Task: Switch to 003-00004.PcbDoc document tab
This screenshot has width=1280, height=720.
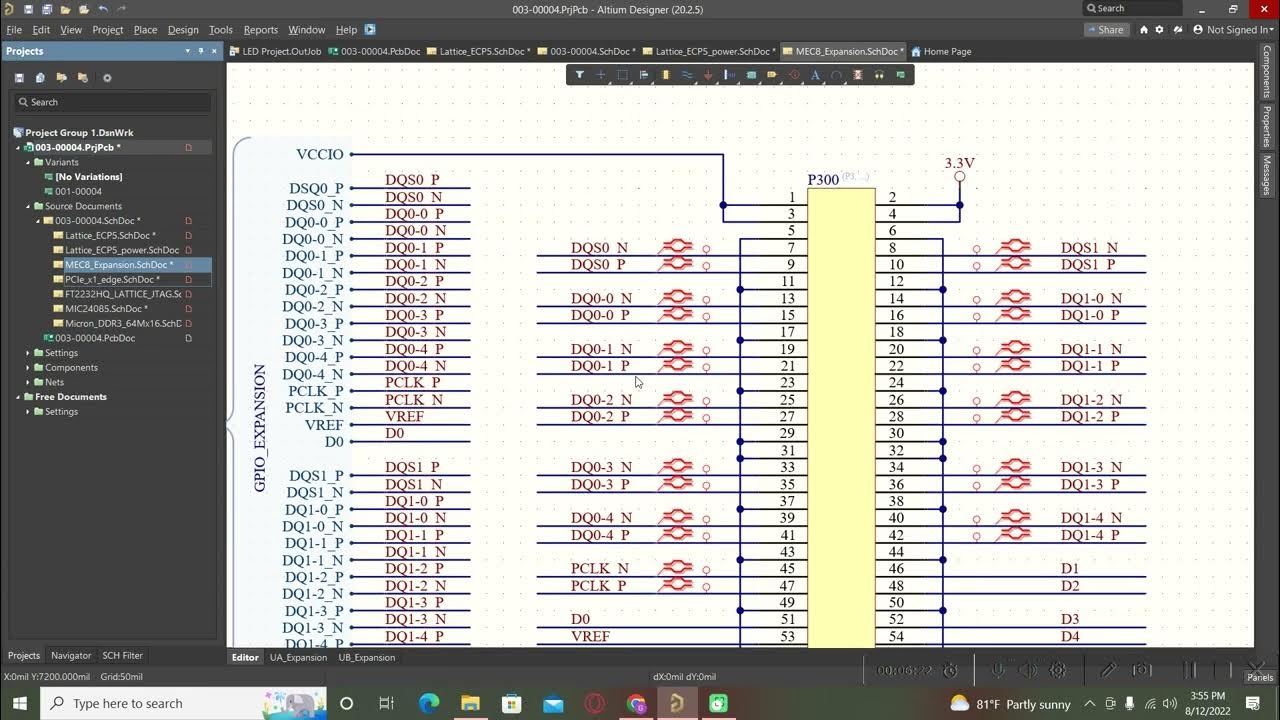Action: tap(376, 51)
